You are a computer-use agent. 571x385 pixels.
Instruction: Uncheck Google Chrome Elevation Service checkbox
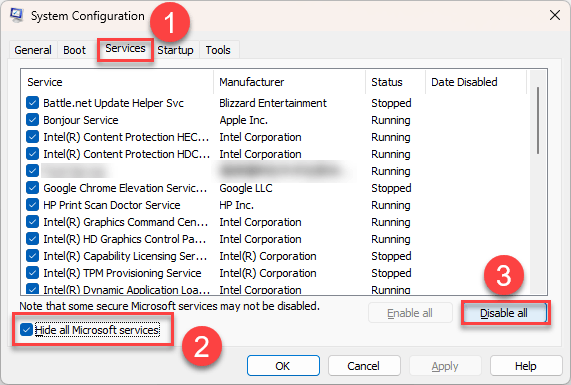click(x=32, y=188)
